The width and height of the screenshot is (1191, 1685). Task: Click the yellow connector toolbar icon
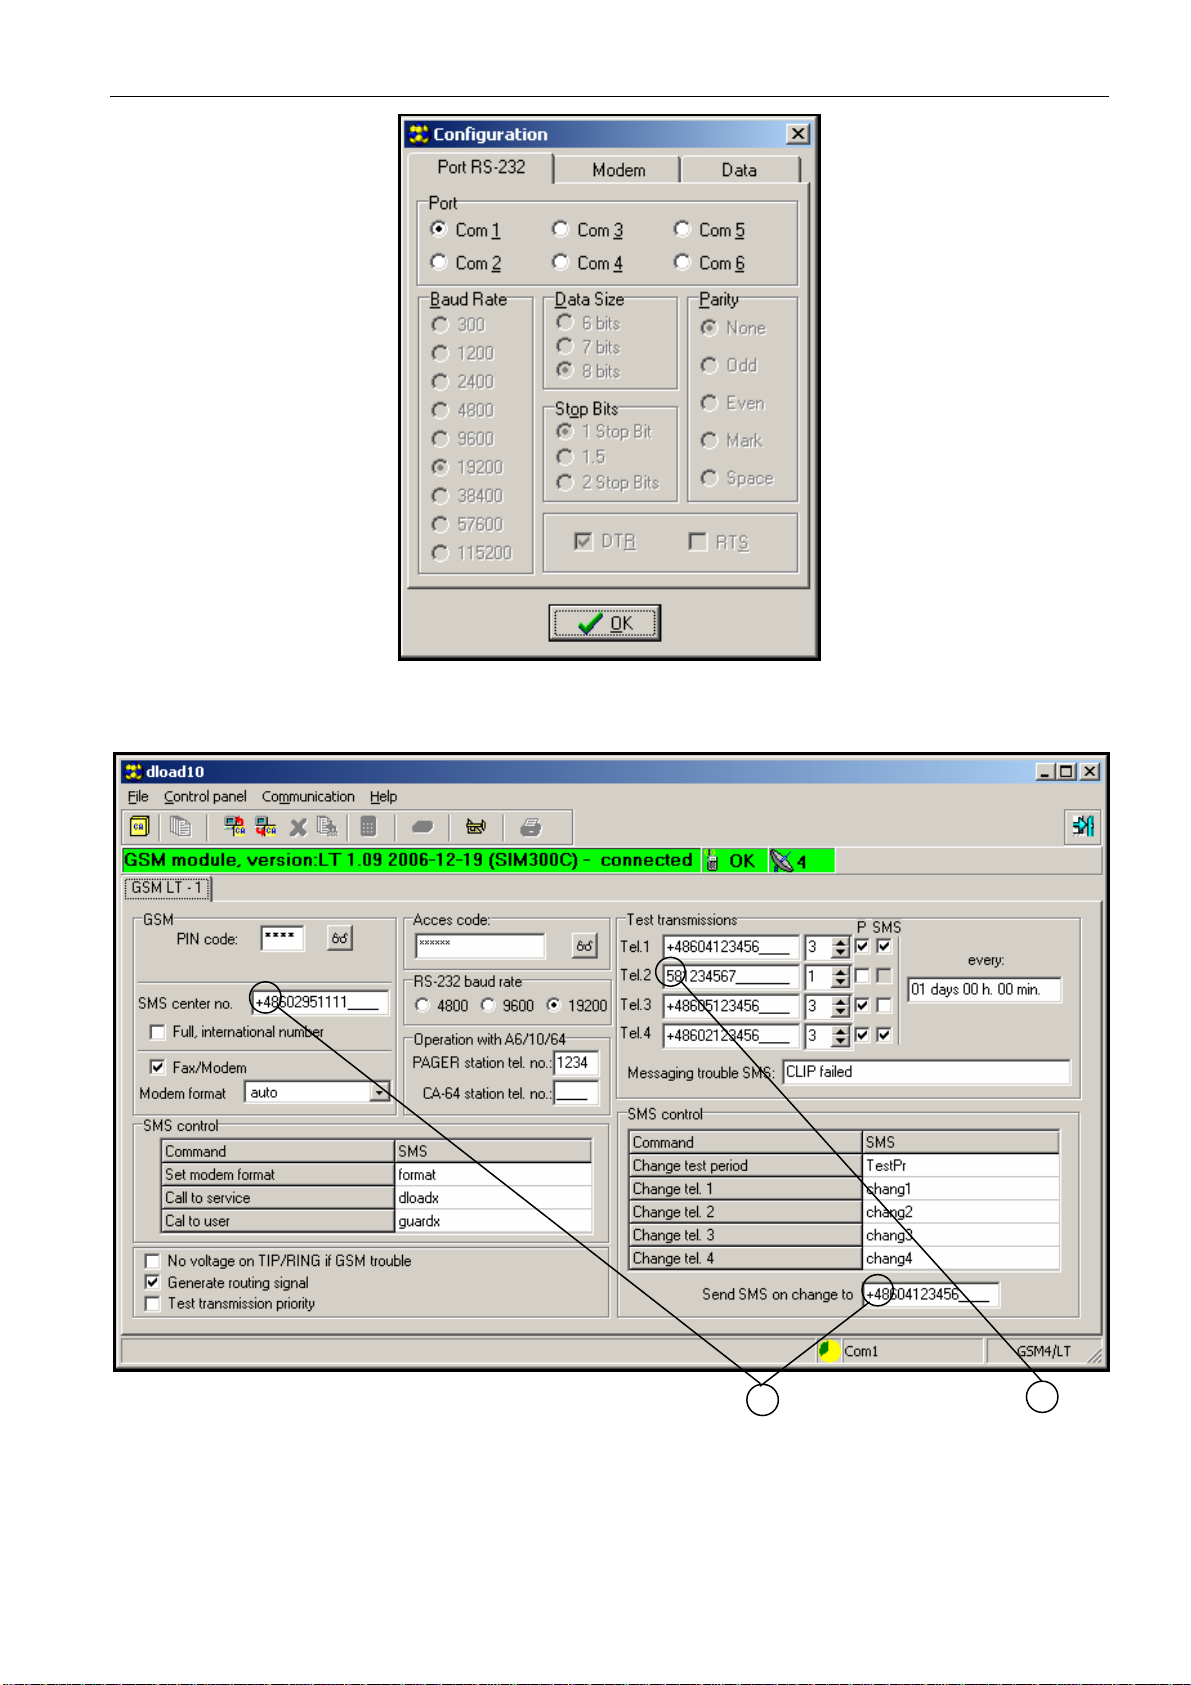(476, 827)
